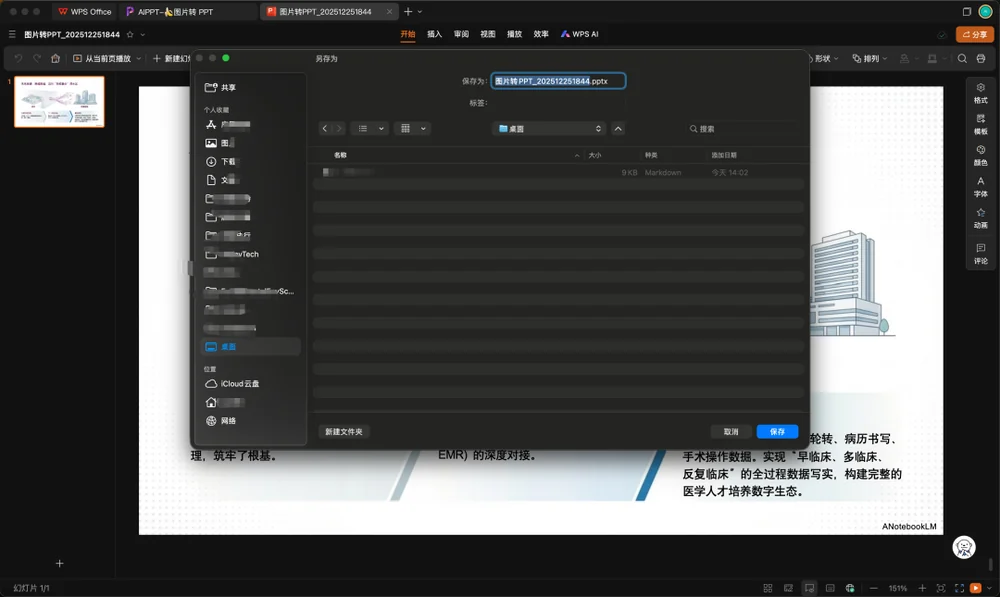Fit slide to window icon
The width and height of the screenshot is (1000, 597).
click(x=941, y=588)
